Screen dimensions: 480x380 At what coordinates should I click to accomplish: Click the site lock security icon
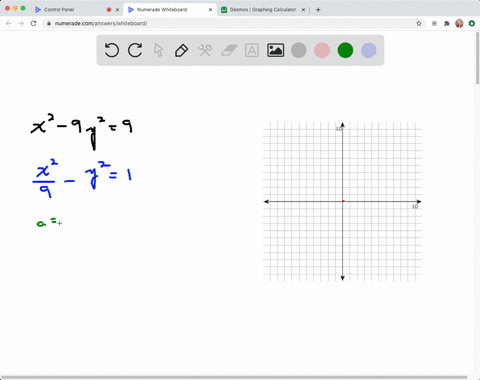[x=49, y=23]
